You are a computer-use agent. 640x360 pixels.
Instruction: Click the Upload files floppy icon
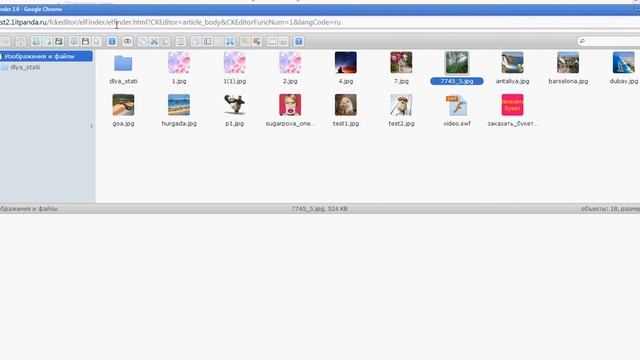[x=59, y=41]
